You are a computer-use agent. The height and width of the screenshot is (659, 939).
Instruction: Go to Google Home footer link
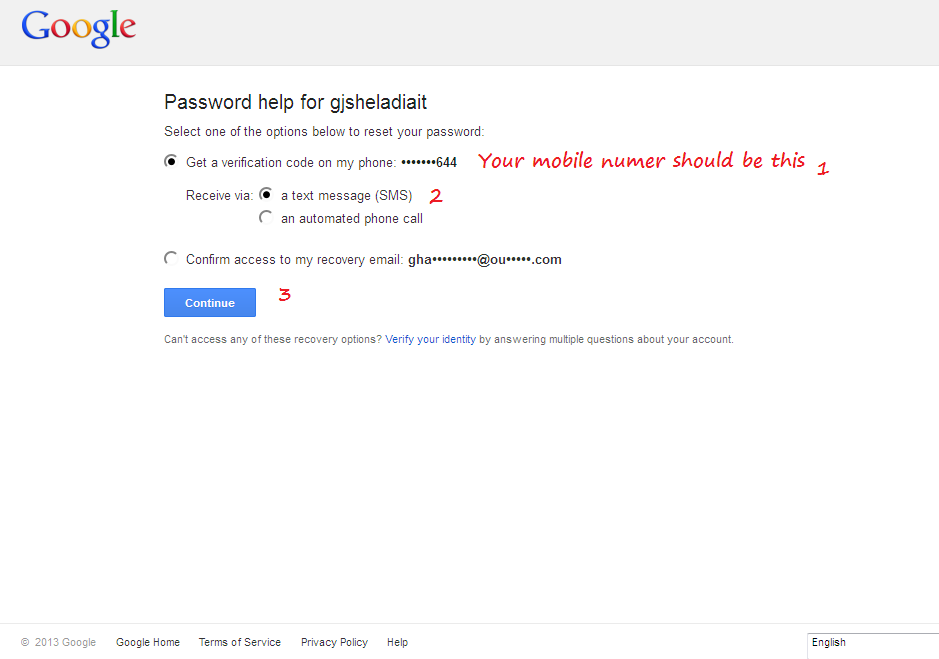point(148,642)
